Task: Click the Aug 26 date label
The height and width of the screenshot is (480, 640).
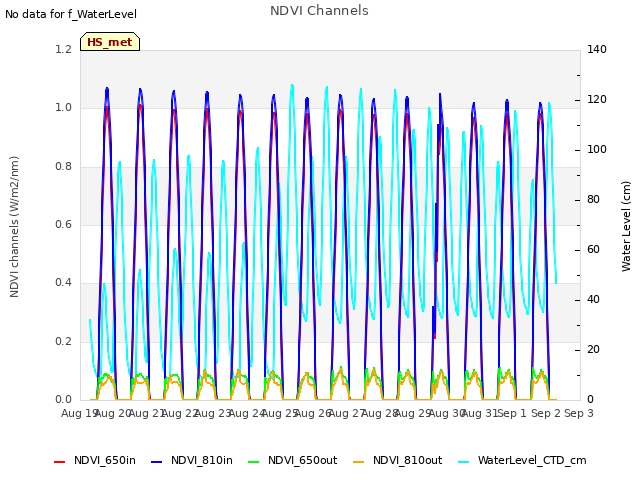Action: (312, 413)
